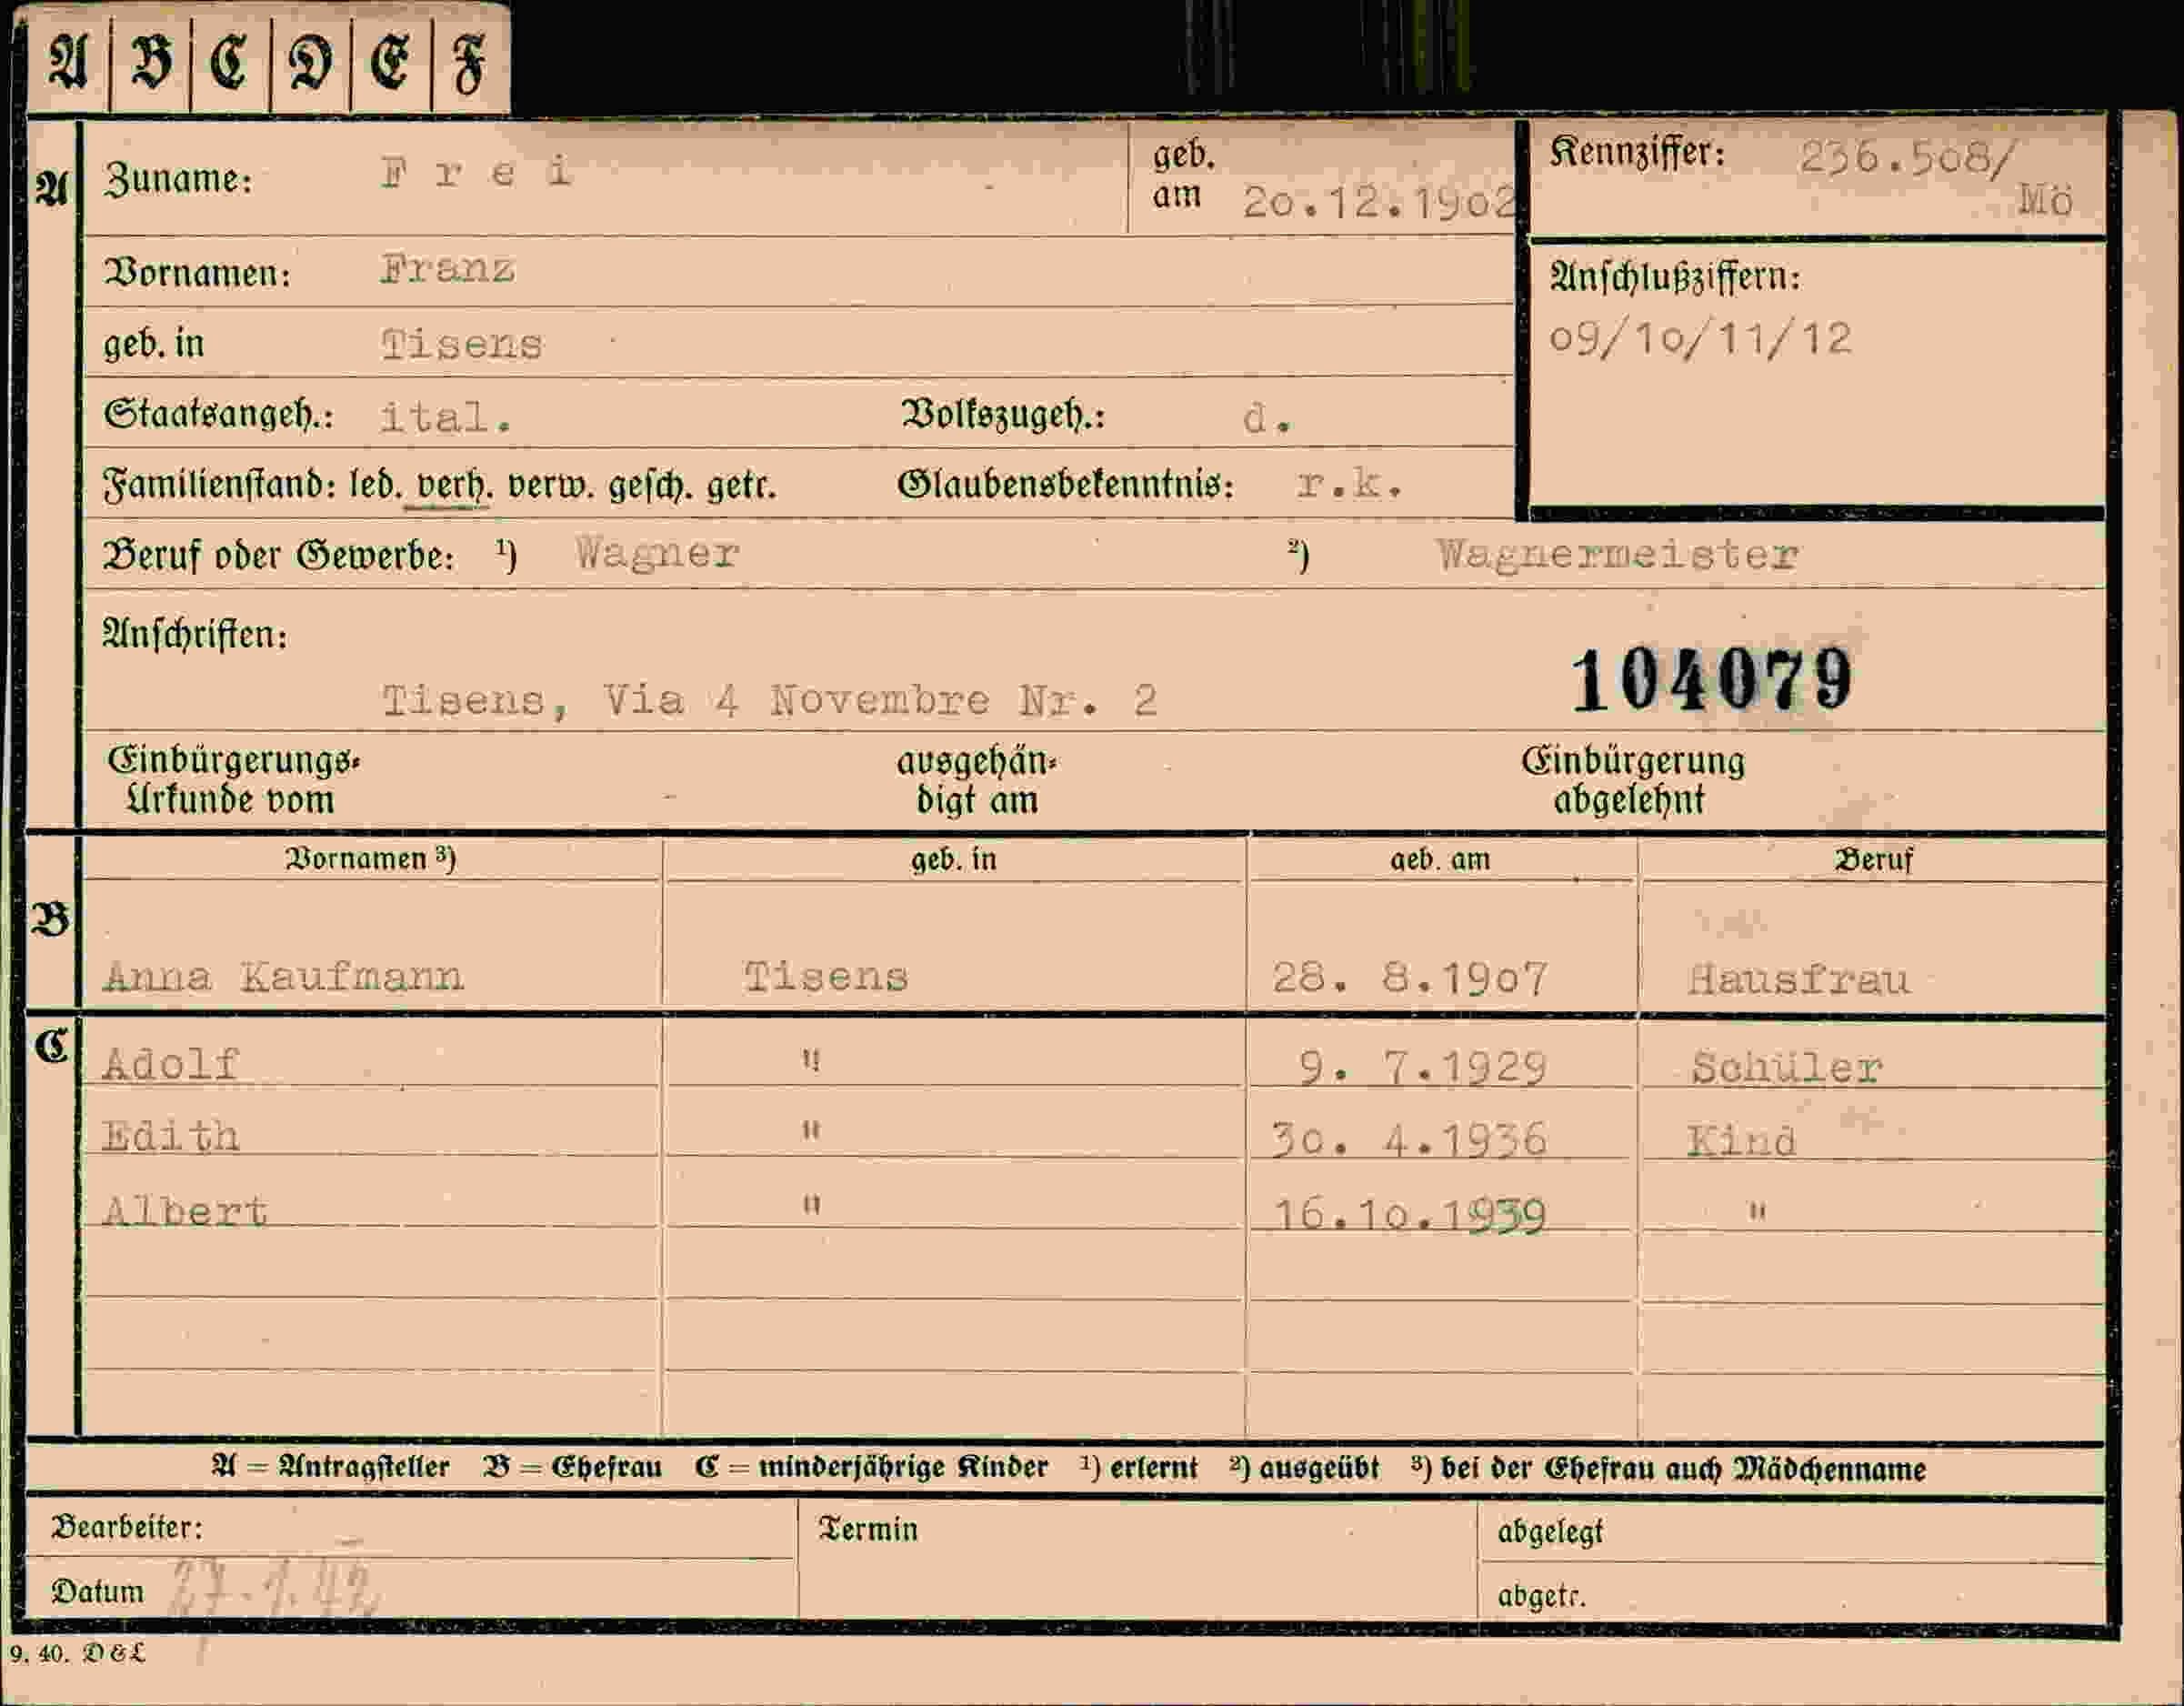Screen dimensions: 2184x1706
Task: Click marital status option 'led.'
Action: (375, 486)
